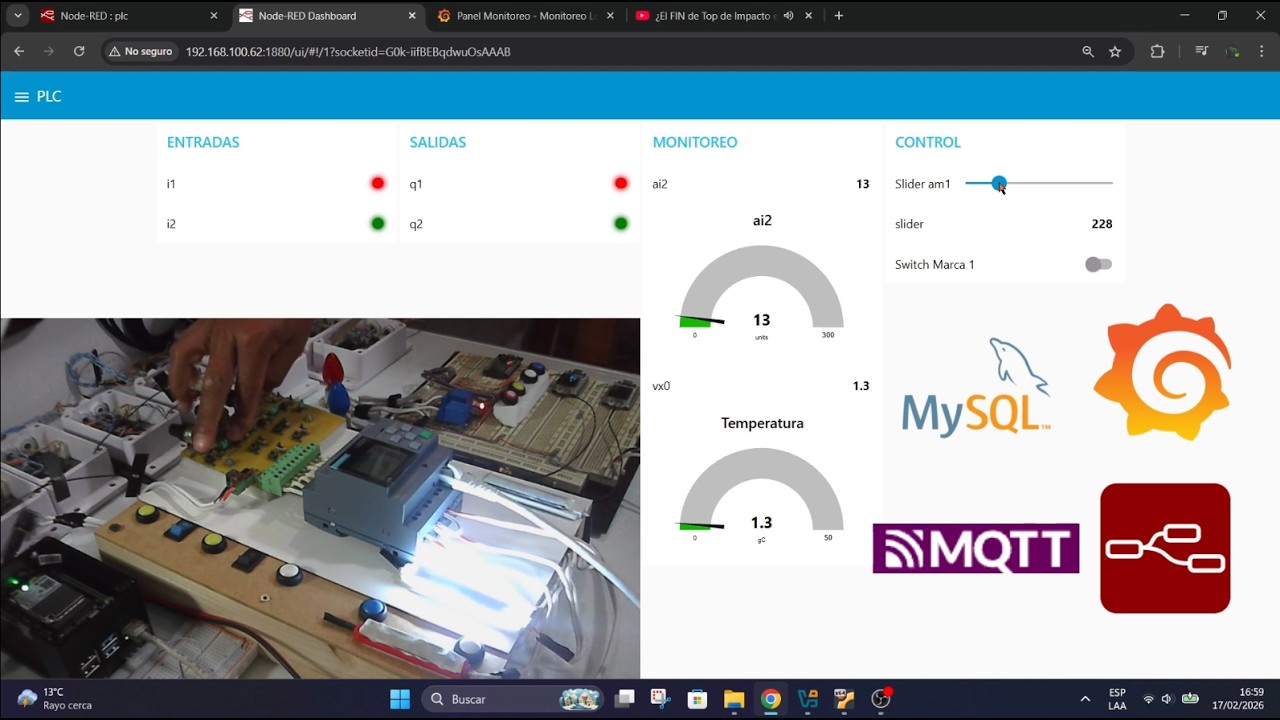
Task: Reload the dashboard page
Action: coord(79,51)
